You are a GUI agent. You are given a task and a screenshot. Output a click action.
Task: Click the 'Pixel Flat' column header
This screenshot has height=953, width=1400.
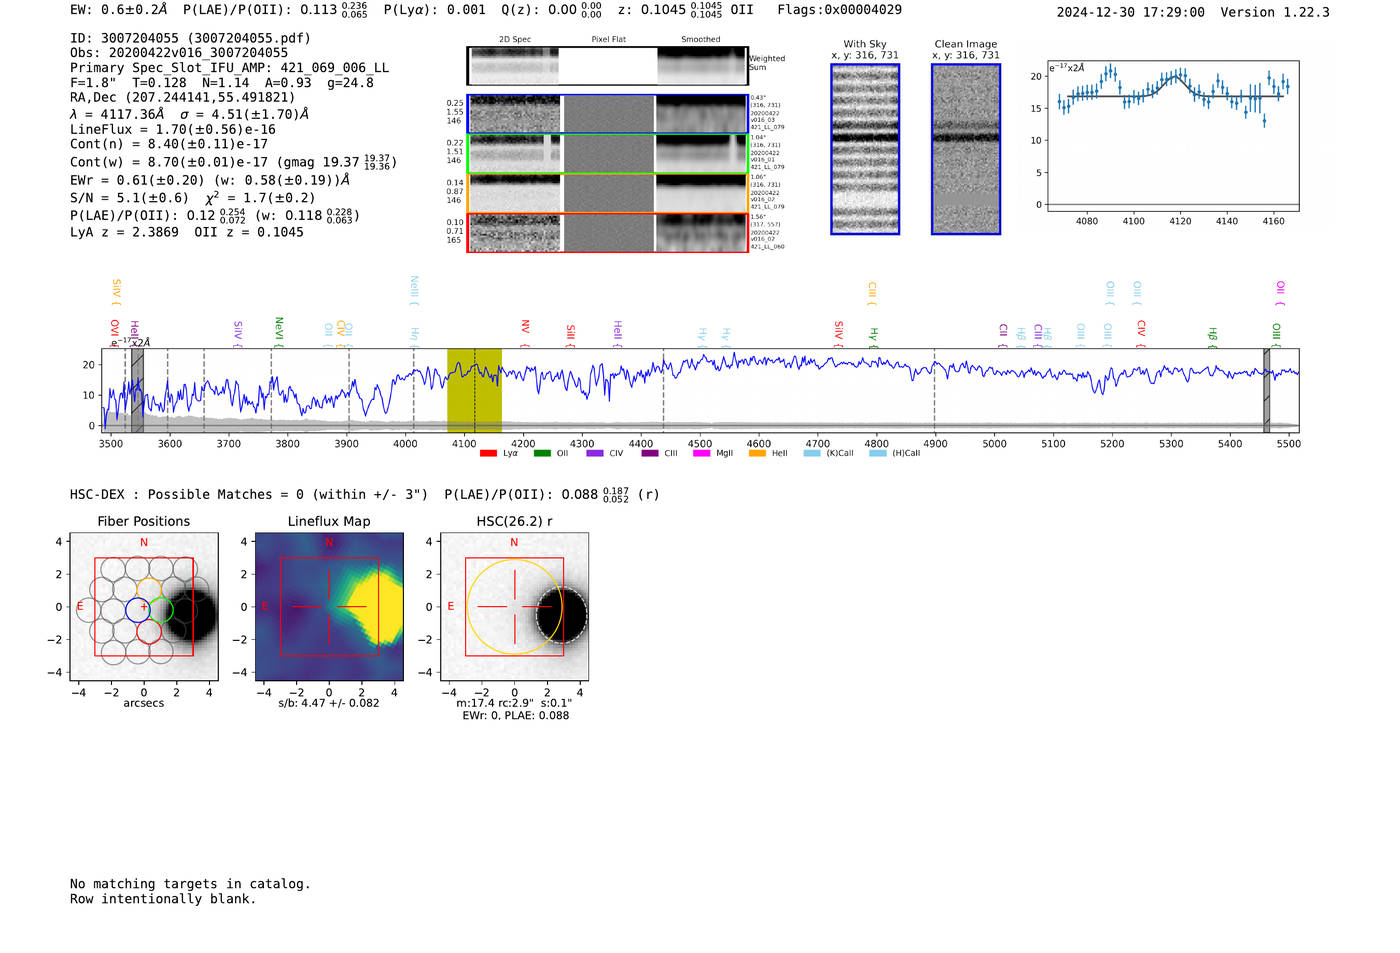[x=608, y=39]
